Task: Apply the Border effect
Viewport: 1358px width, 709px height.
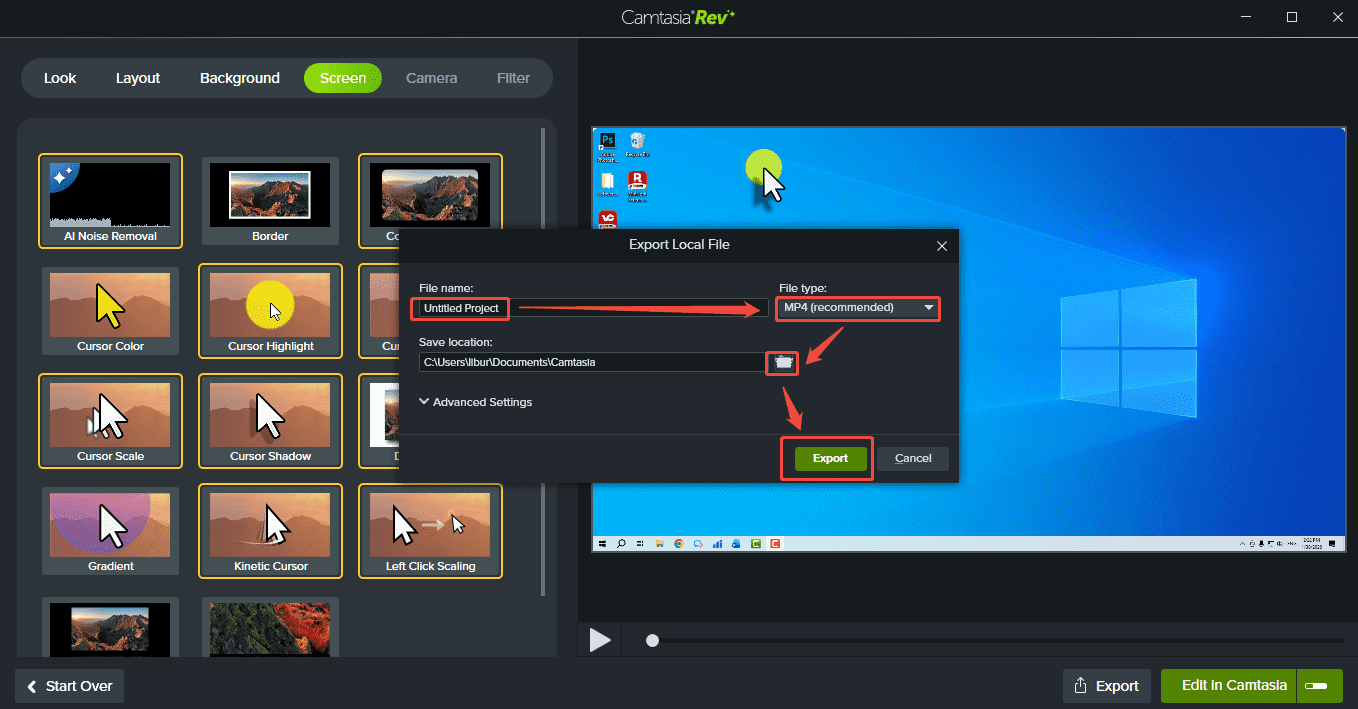Action: 270,201
